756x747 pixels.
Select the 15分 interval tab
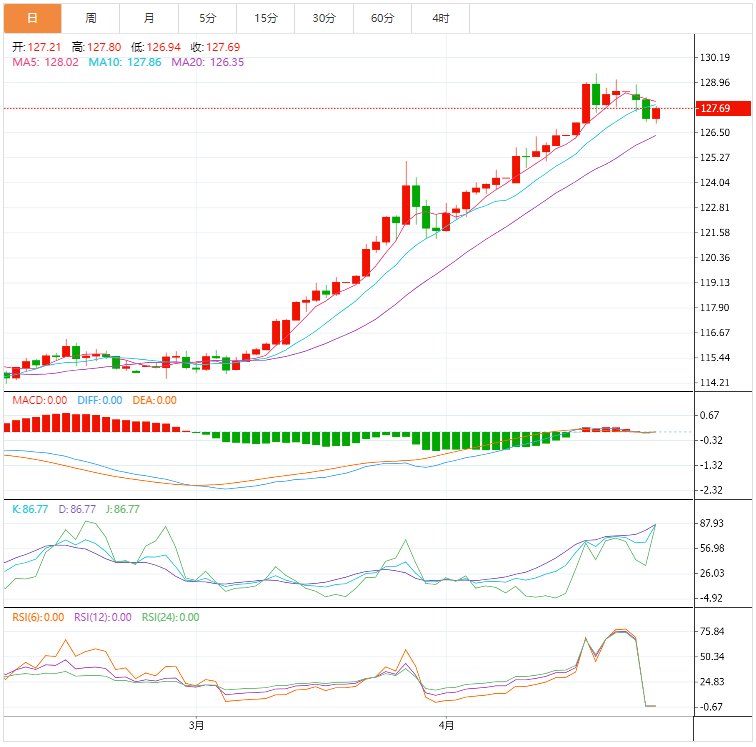266,18
